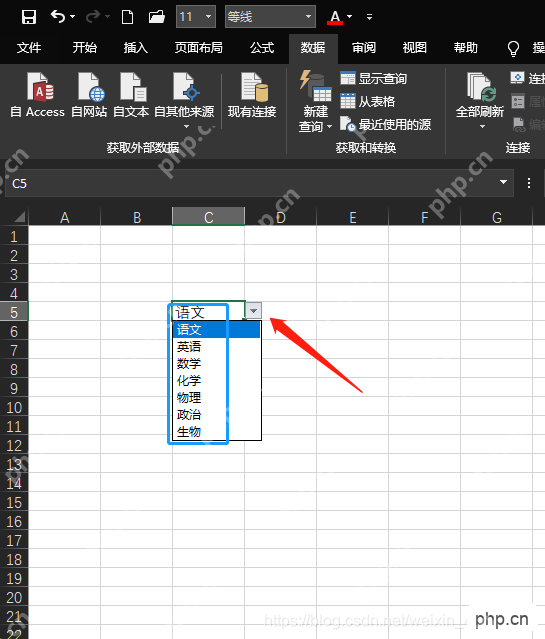
Task: Open the 新建查询 dropdown menu
Action: tap(316, 101)
